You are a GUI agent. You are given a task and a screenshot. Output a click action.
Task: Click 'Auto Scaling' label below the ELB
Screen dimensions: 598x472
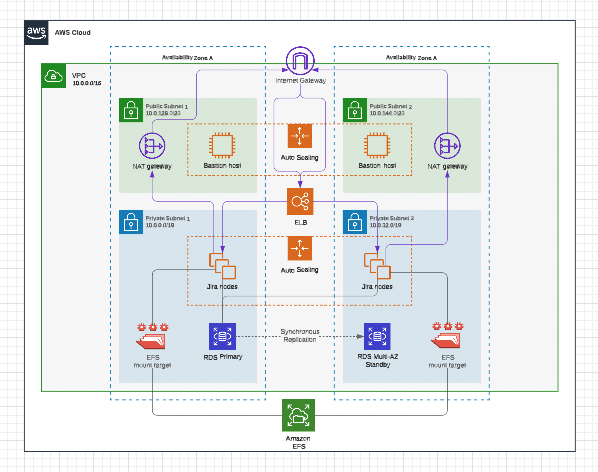tap(299, 270)
